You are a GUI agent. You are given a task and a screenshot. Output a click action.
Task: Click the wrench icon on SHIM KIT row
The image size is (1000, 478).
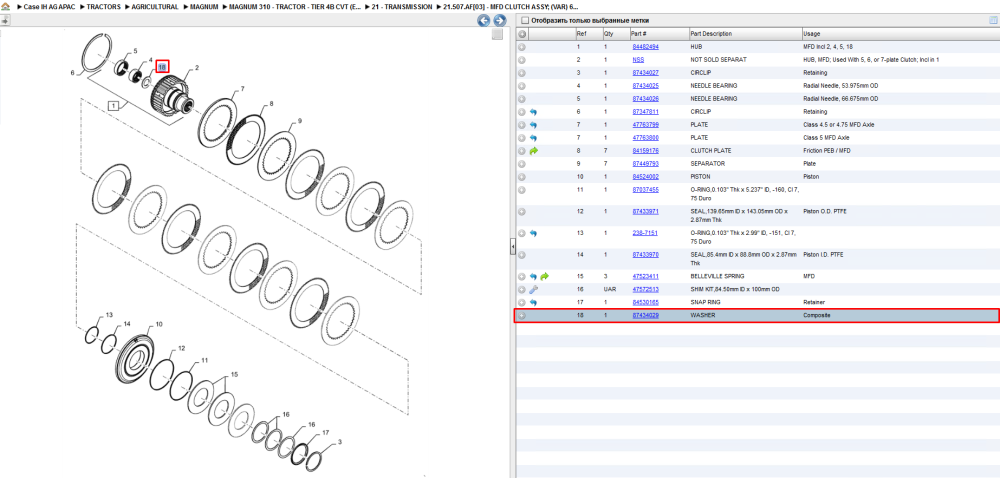coord(533,289)
